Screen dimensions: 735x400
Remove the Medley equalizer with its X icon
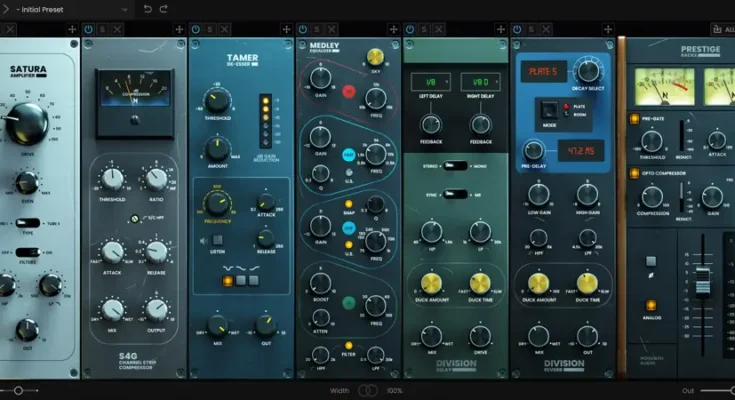[332, 30]
